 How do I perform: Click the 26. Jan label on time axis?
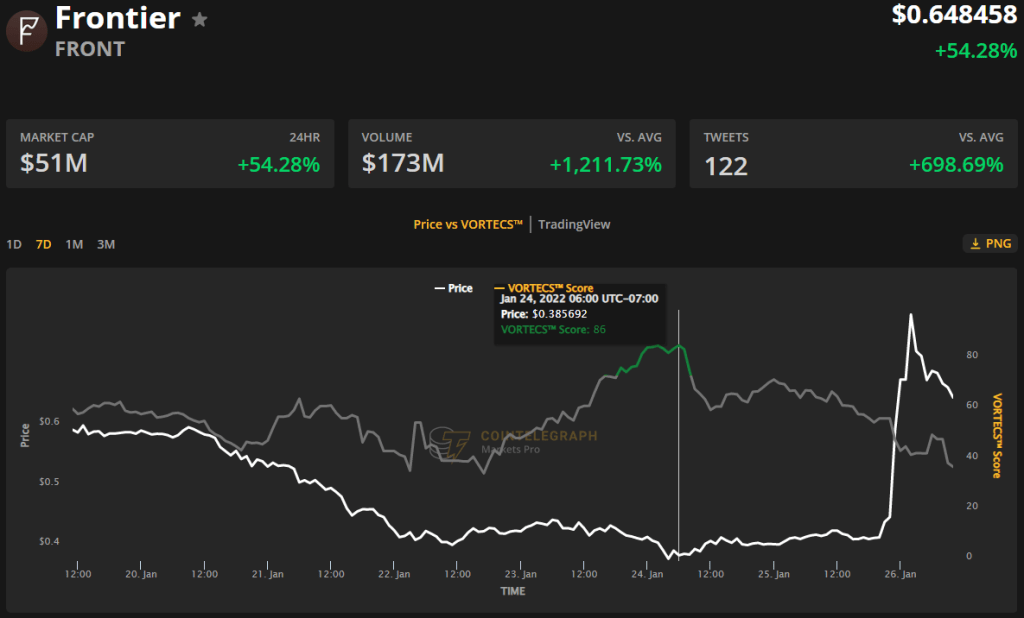[901, 575]
